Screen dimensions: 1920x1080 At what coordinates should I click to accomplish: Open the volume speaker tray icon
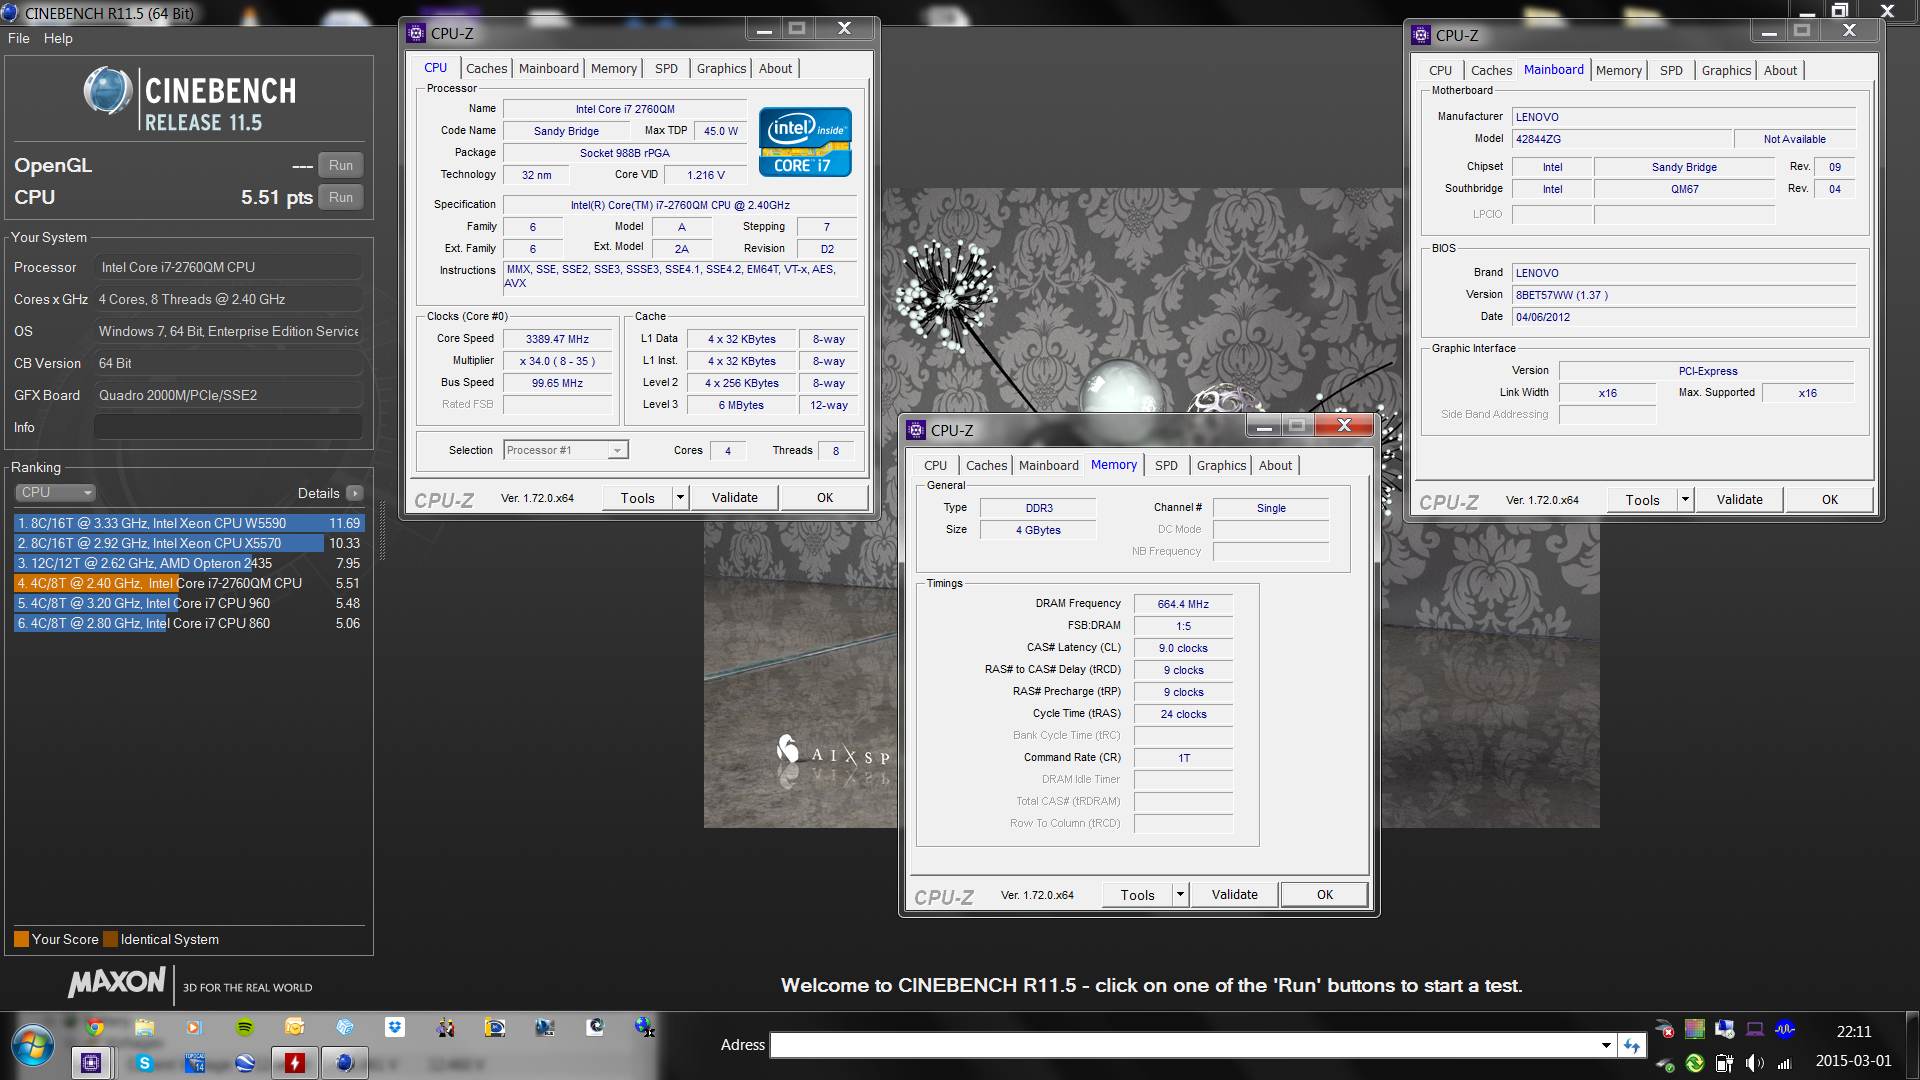click(1755, 1063)
